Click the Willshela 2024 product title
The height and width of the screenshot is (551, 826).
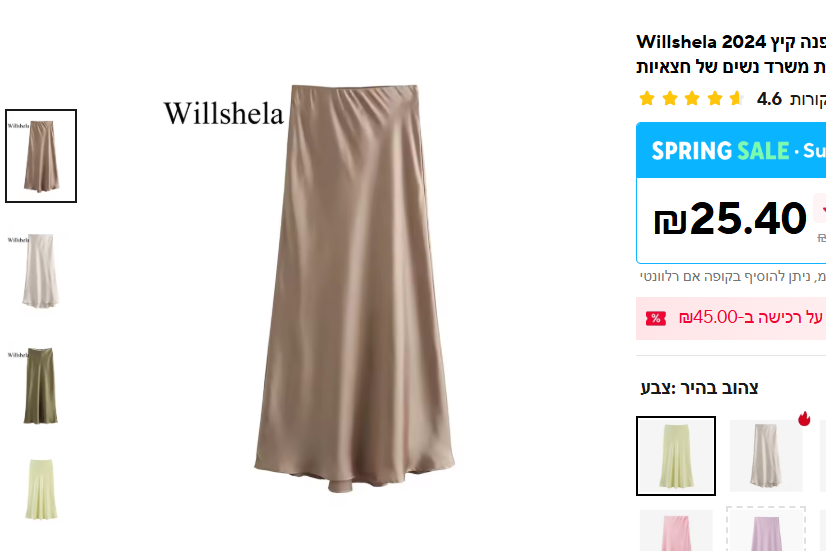tap(731, 54)
